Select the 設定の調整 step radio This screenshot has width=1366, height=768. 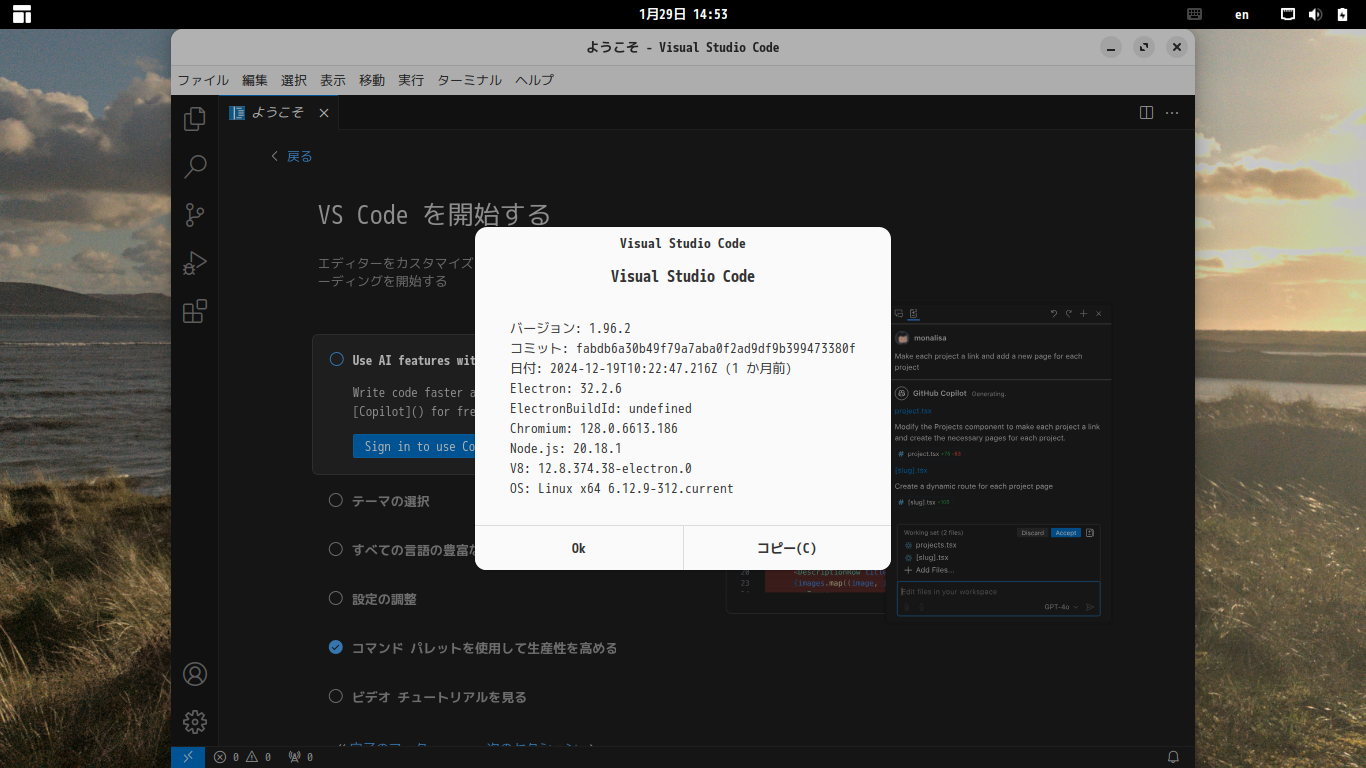point(336,598)
